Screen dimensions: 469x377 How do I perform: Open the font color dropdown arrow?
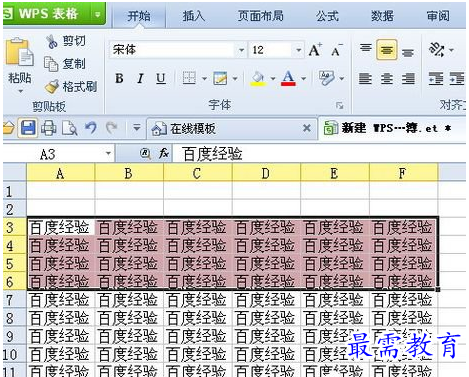click(x=303, y=79)
